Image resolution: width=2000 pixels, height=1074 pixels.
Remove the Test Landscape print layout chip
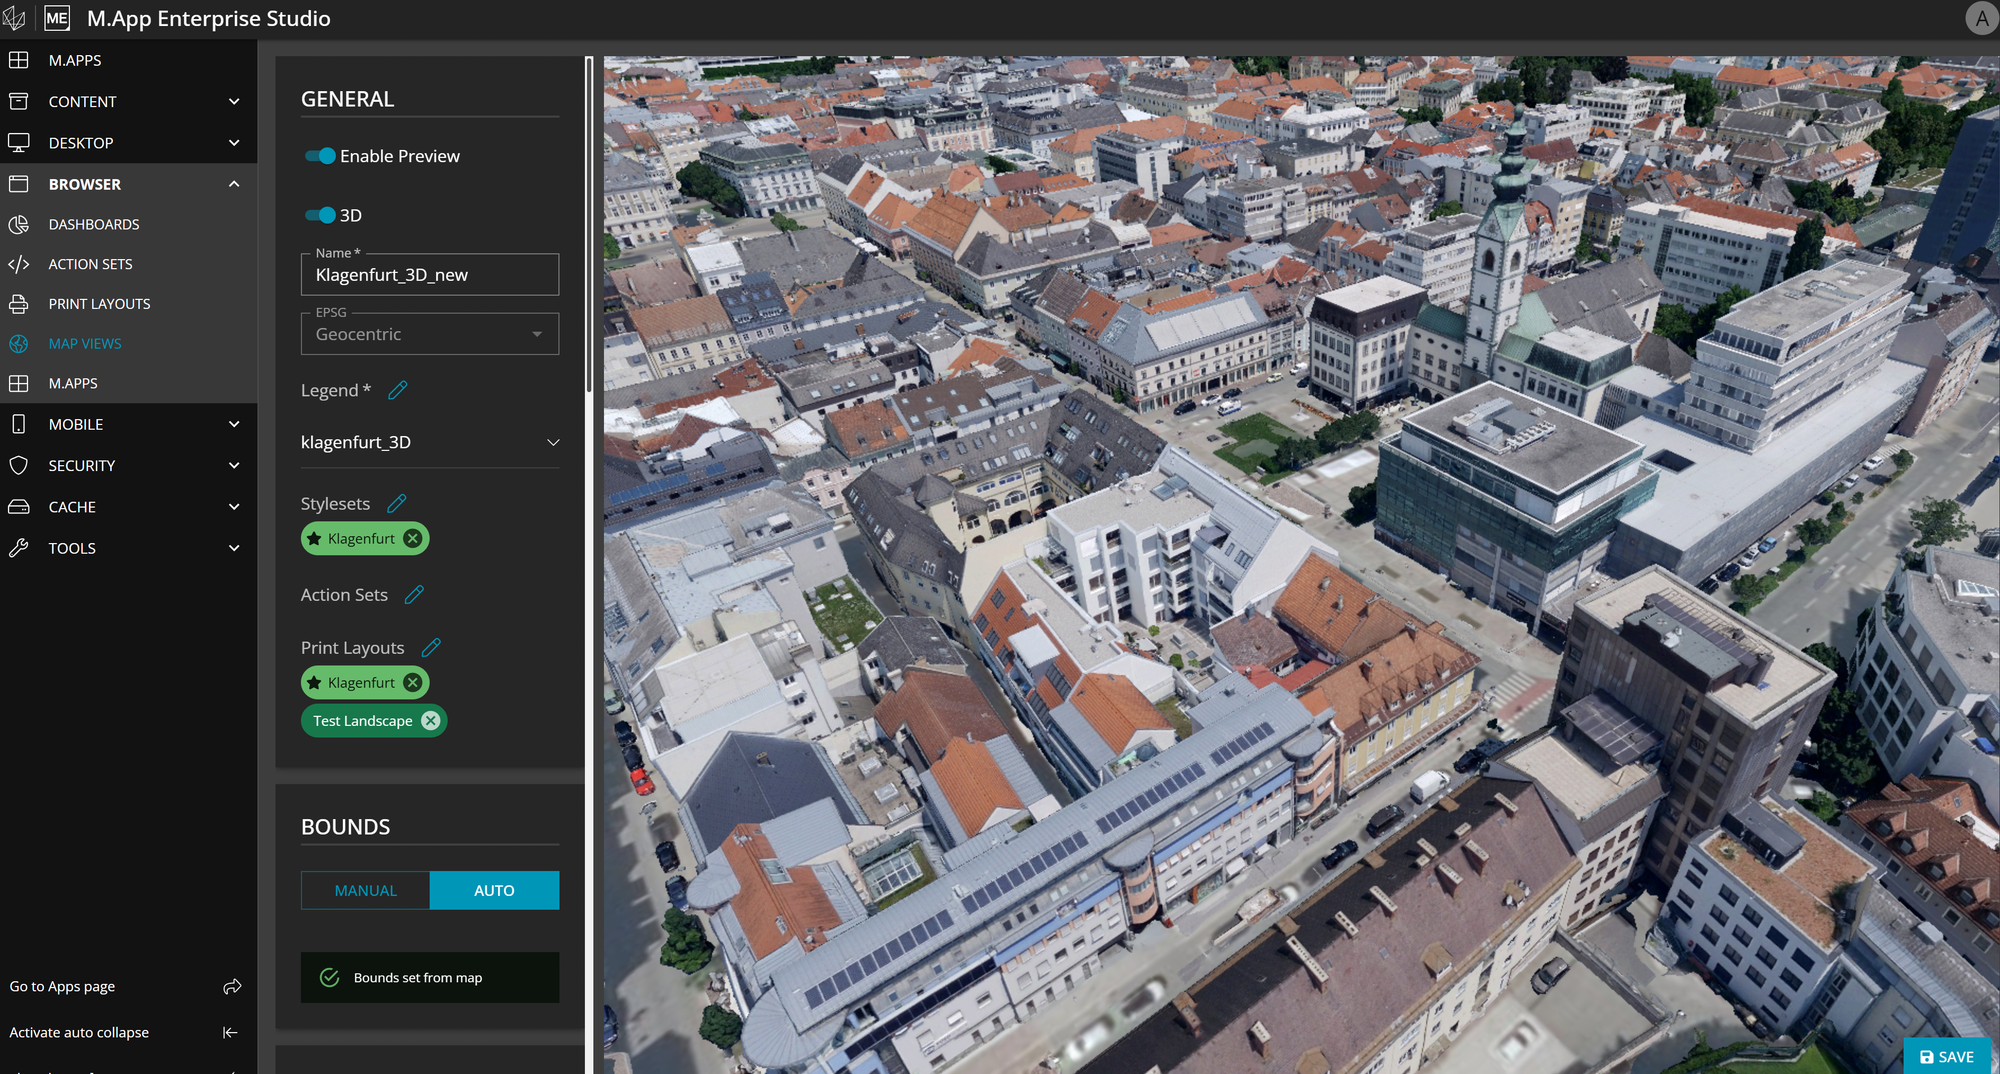click(430, 721)
